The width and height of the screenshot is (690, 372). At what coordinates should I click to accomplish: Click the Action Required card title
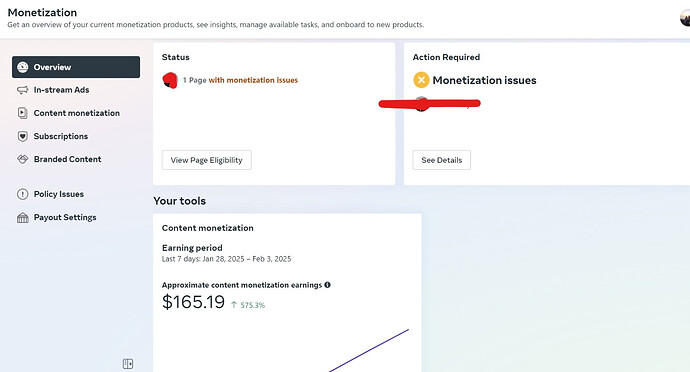point(446,57)
